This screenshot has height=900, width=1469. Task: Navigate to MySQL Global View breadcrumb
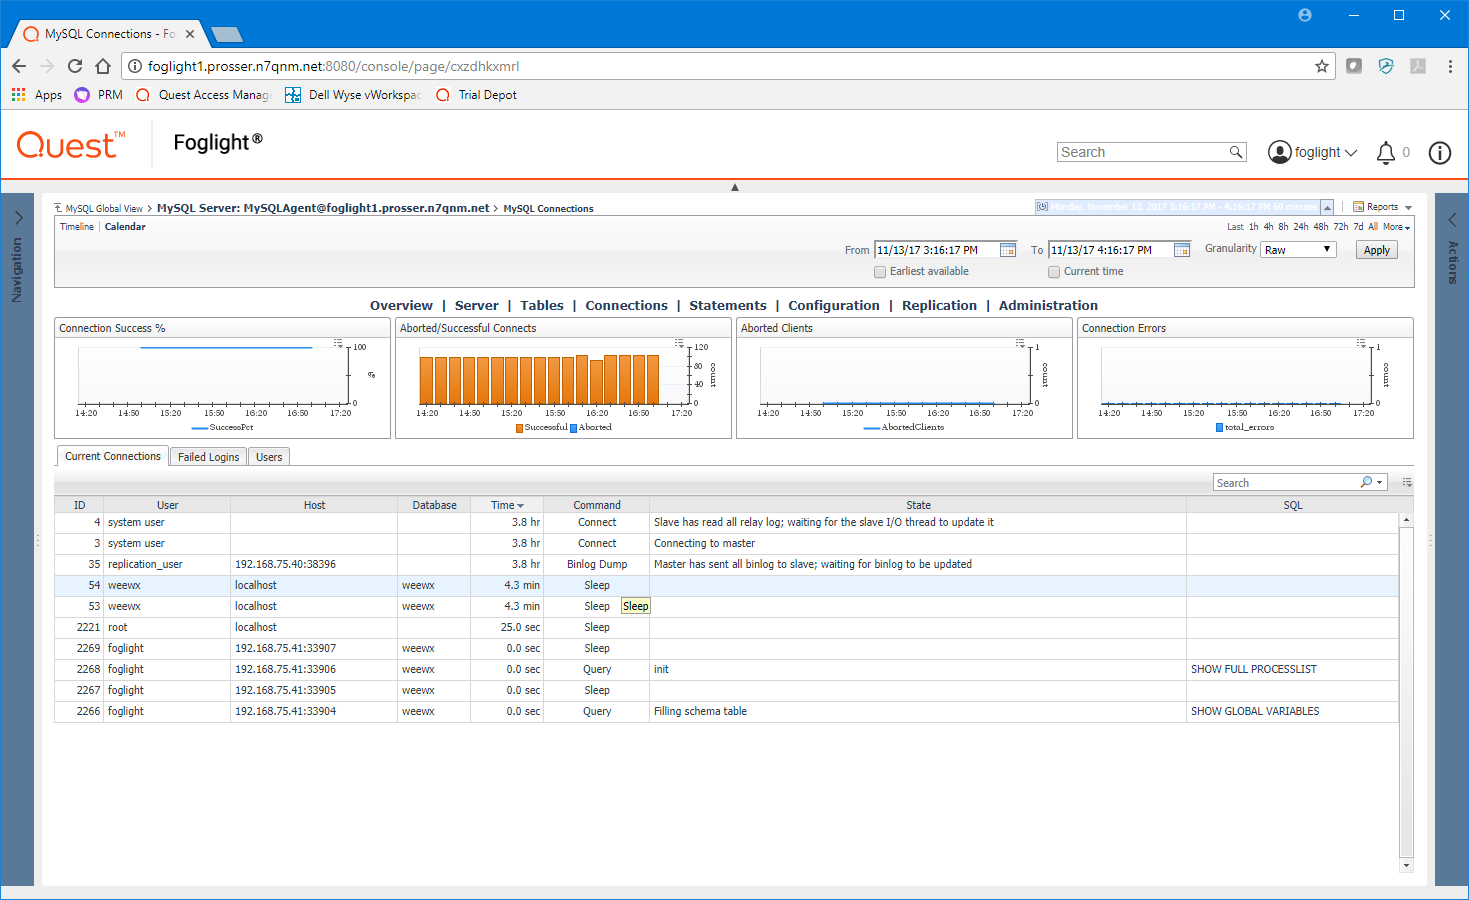[x=104, y=209]
